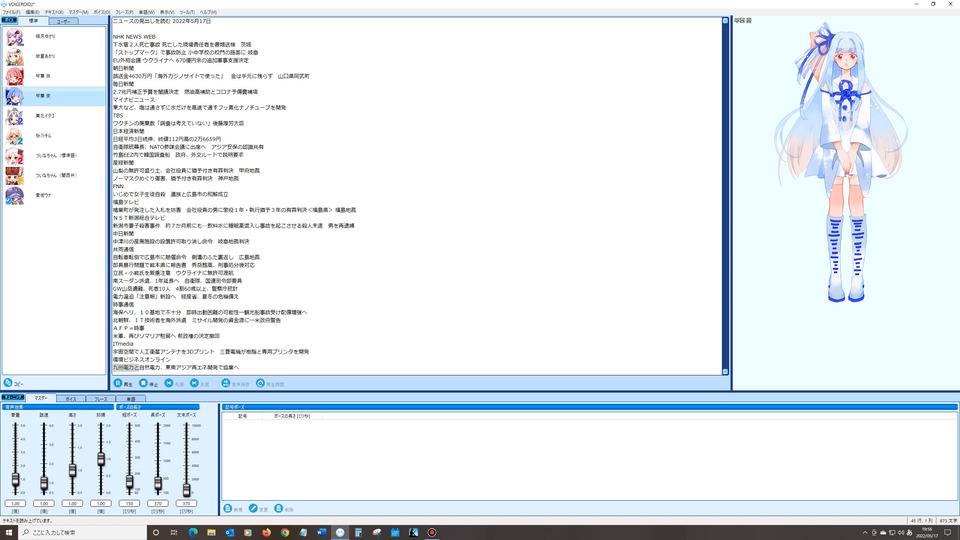The image size is (960, 540).
Task: Open the フレーズ tuning tab
Action: pos(101,399)
